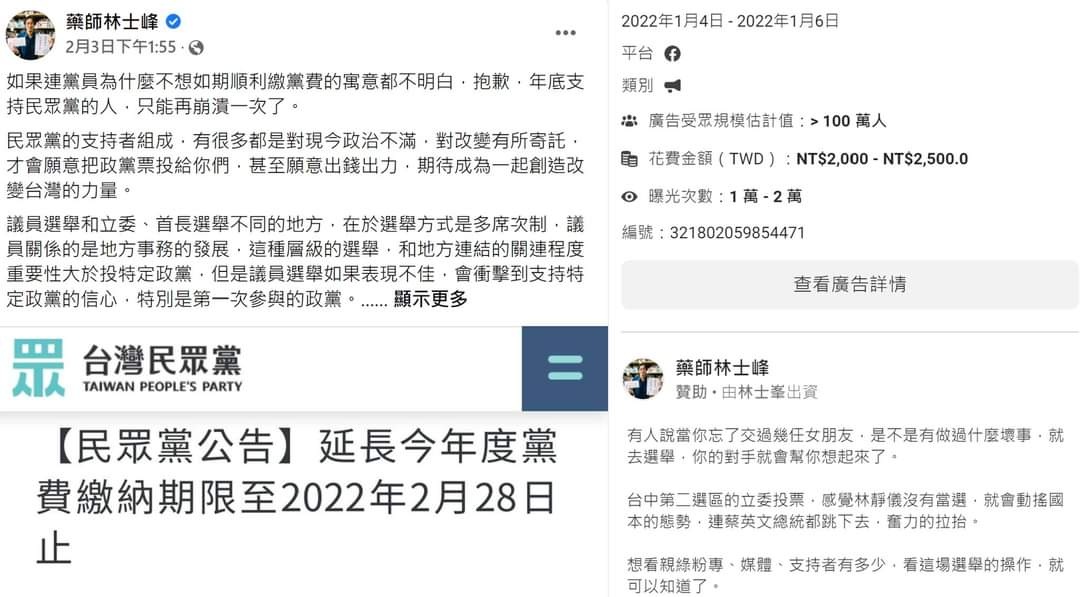The image size is (1080, 597).
Task: Click the megaphone category icon
Action: click(x=672, y=85)
